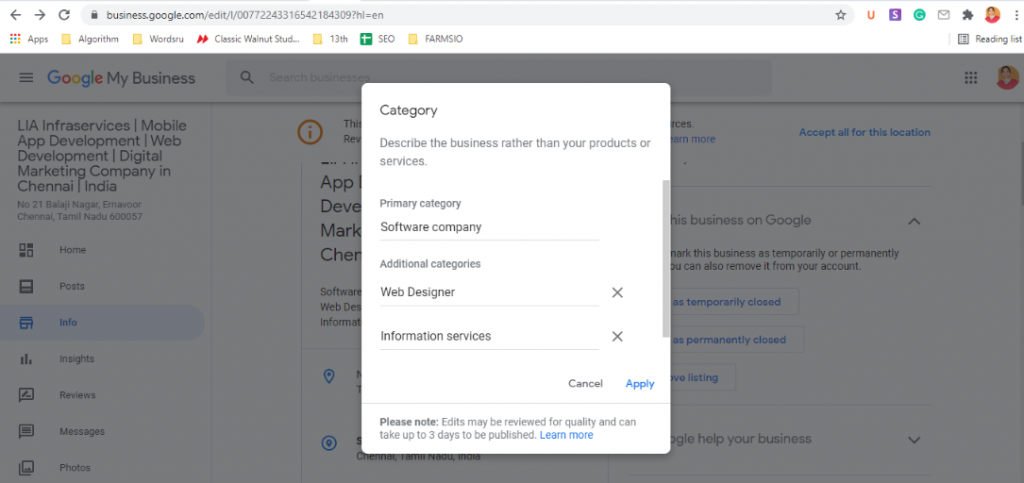
Task: Edit the Primary category Software company field
Action: click(x=489, y=227)
